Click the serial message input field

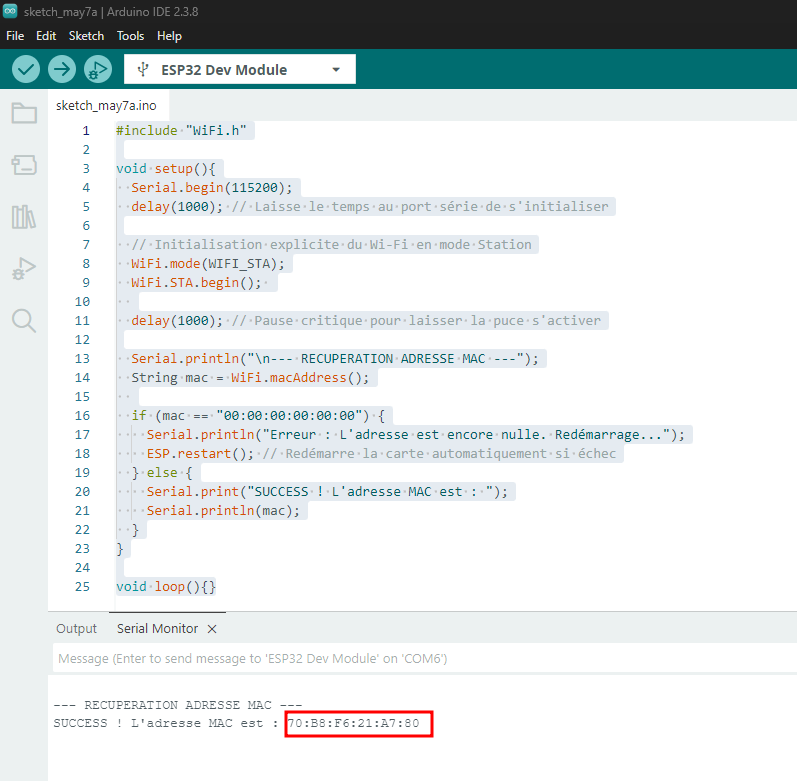pos(425,659)
